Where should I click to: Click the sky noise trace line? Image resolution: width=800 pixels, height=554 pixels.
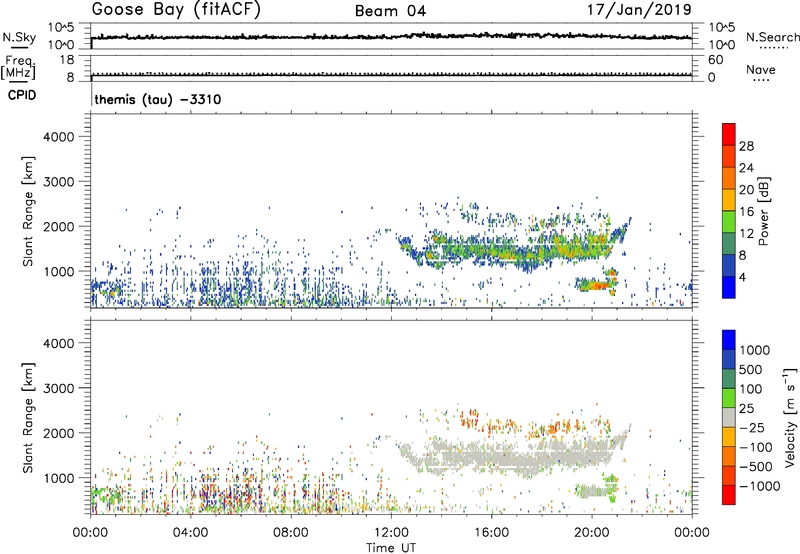point(391,36)
